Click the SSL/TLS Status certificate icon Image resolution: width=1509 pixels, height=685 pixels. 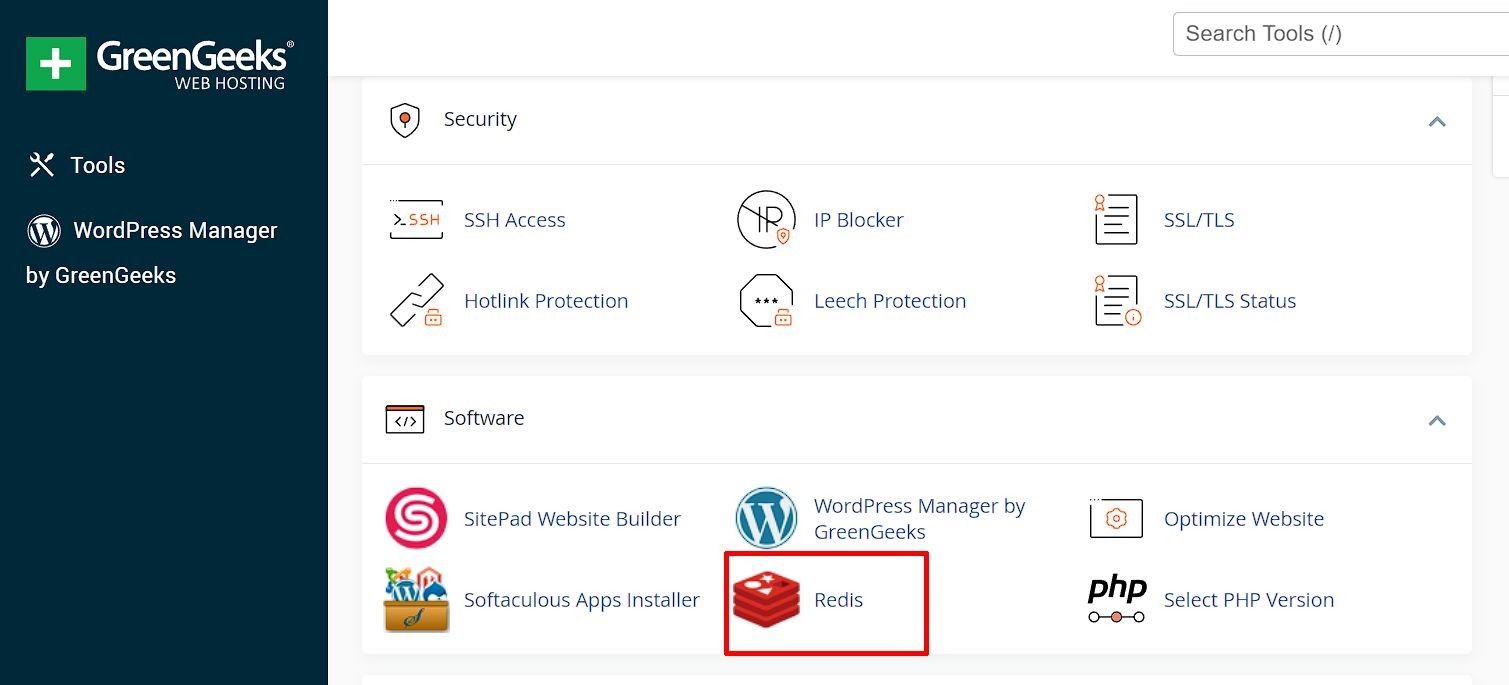(x=1117, y=300)
